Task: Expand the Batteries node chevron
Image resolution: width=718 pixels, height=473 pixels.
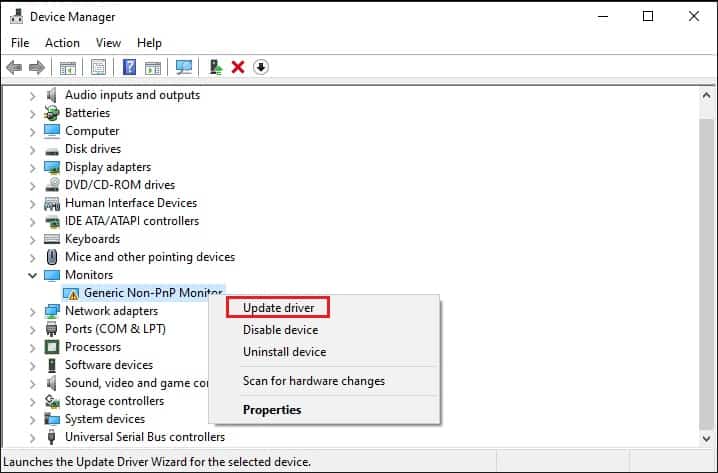Action: pos(32,114)
